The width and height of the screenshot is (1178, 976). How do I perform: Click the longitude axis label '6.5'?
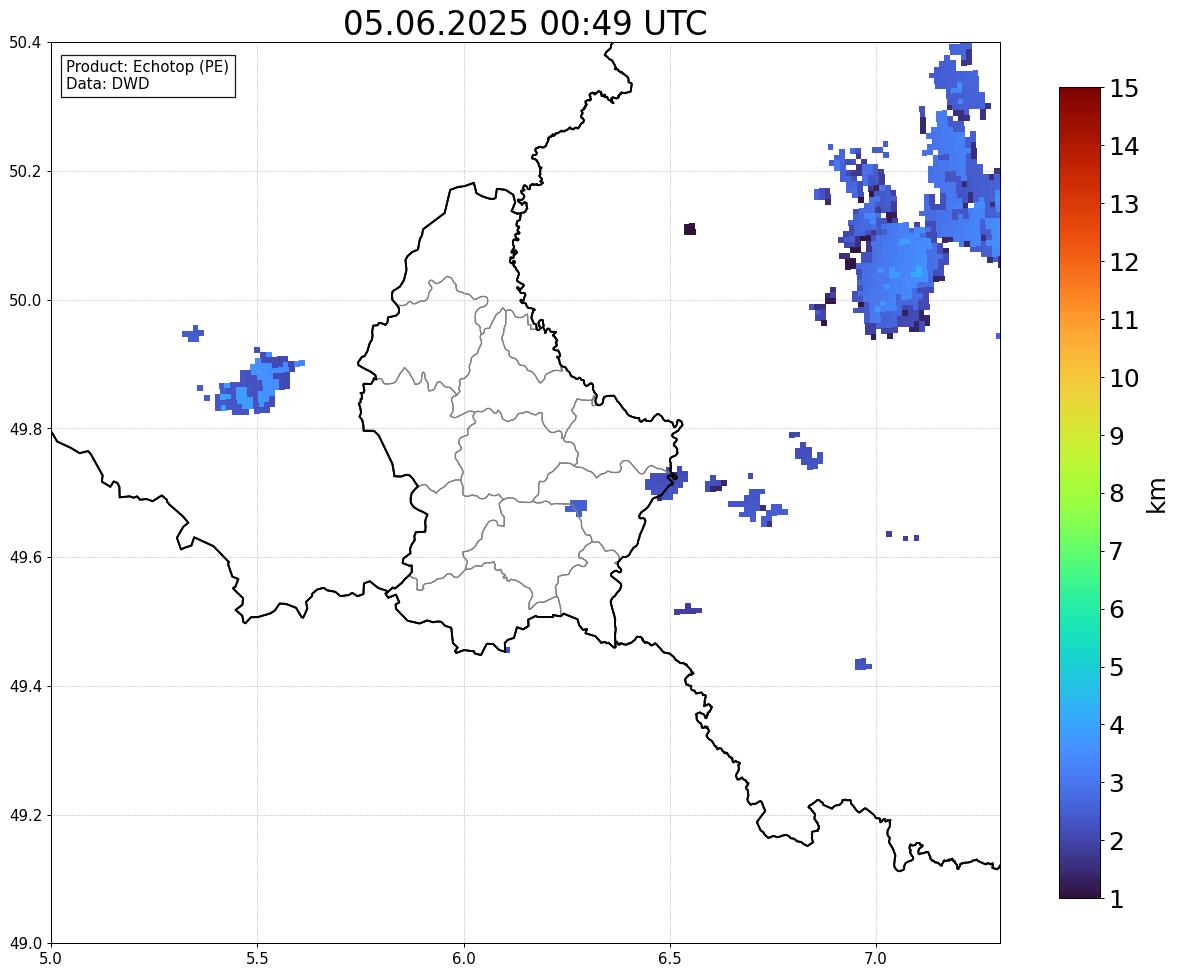click(670, 959)
